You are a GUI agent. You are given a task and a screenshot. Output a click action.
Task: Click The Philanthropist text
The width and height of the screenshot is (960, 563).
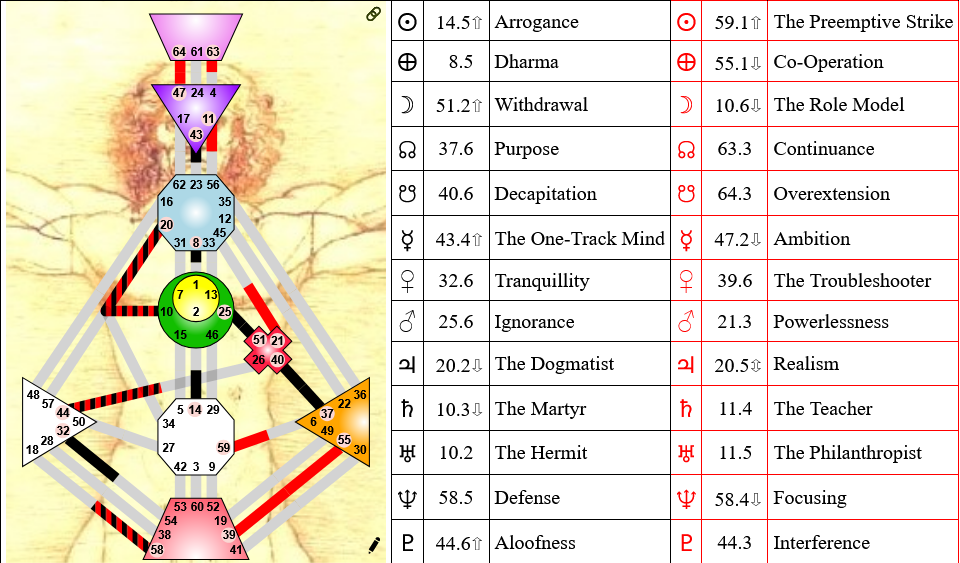click(847, 453)
